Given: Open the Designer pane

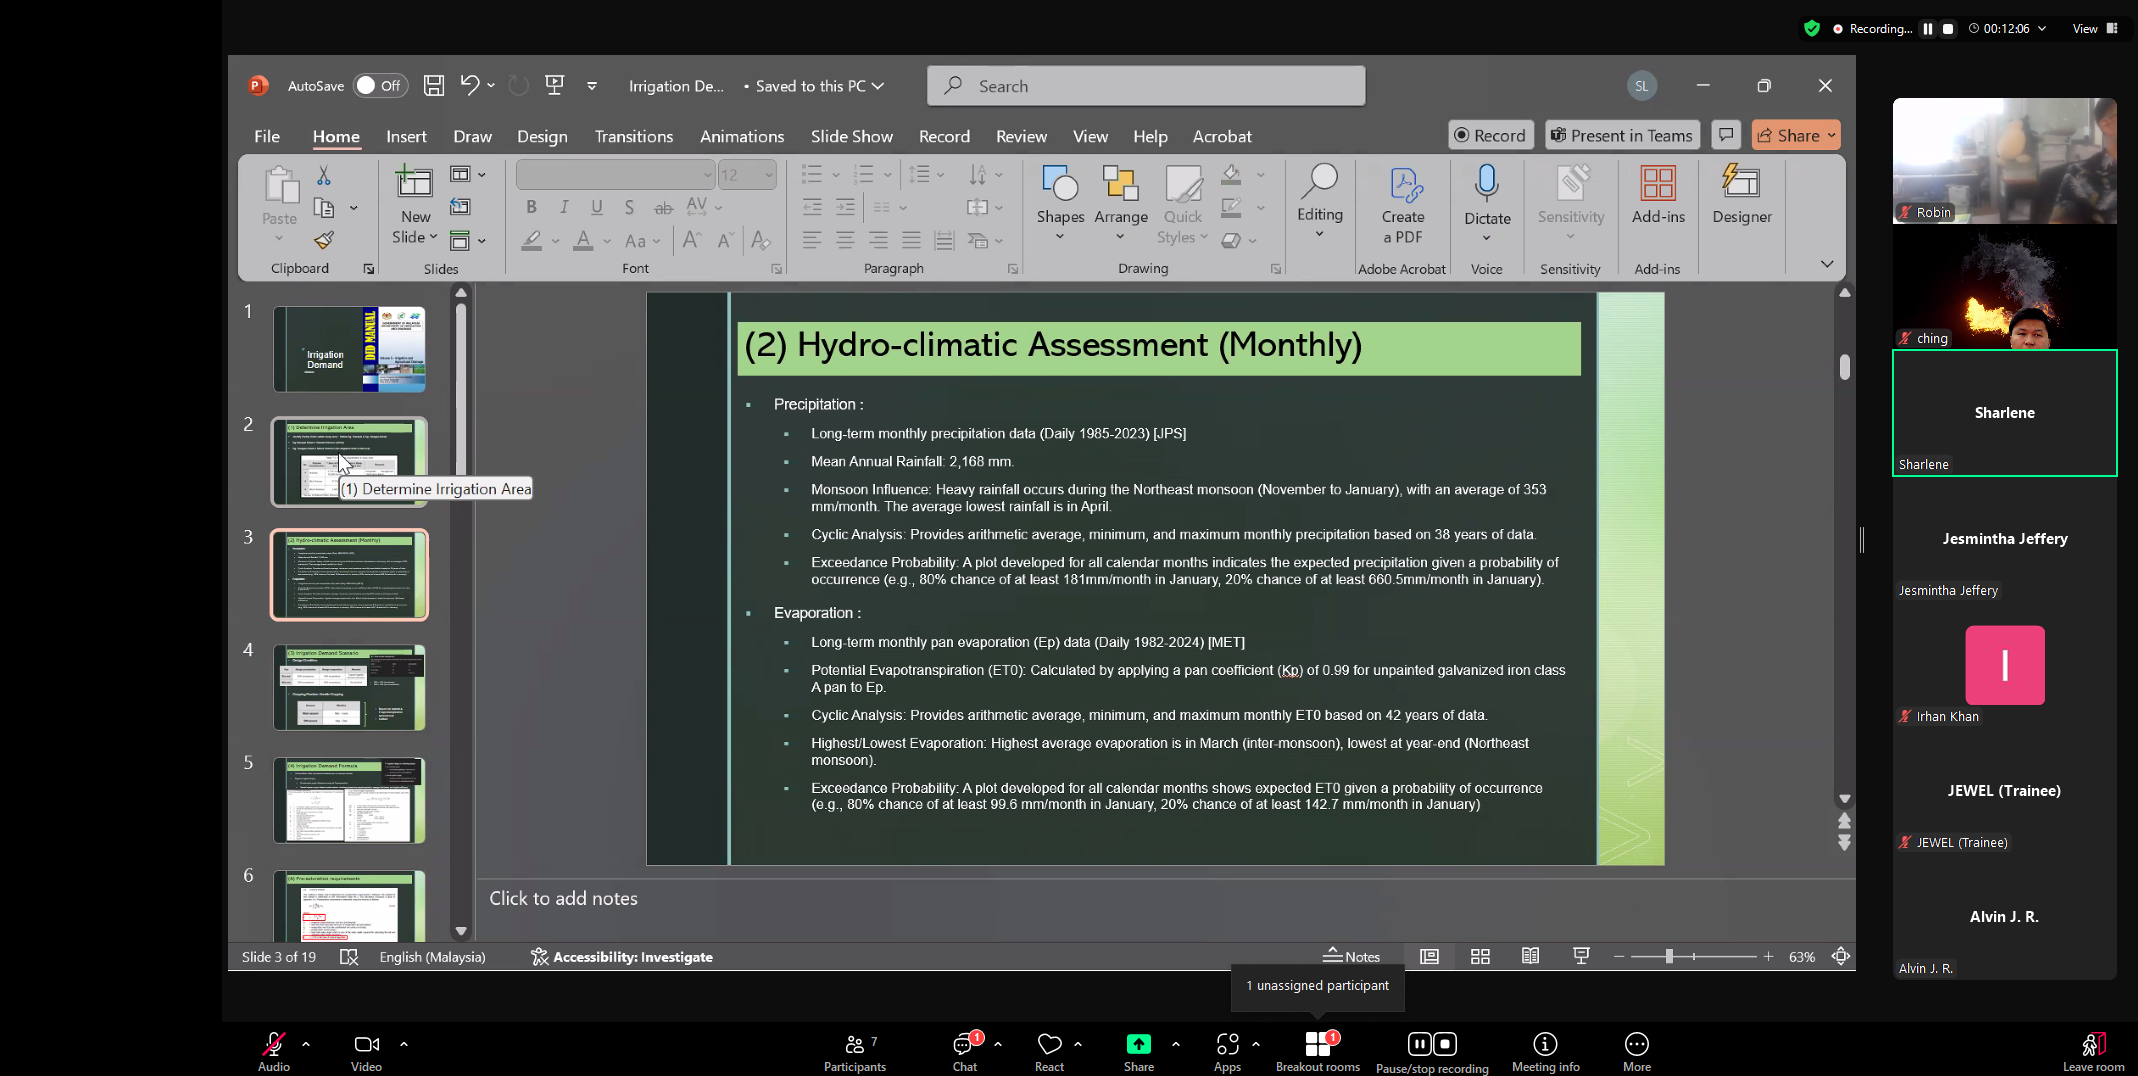Looking at the screenshot, I should coord(1742,195).
